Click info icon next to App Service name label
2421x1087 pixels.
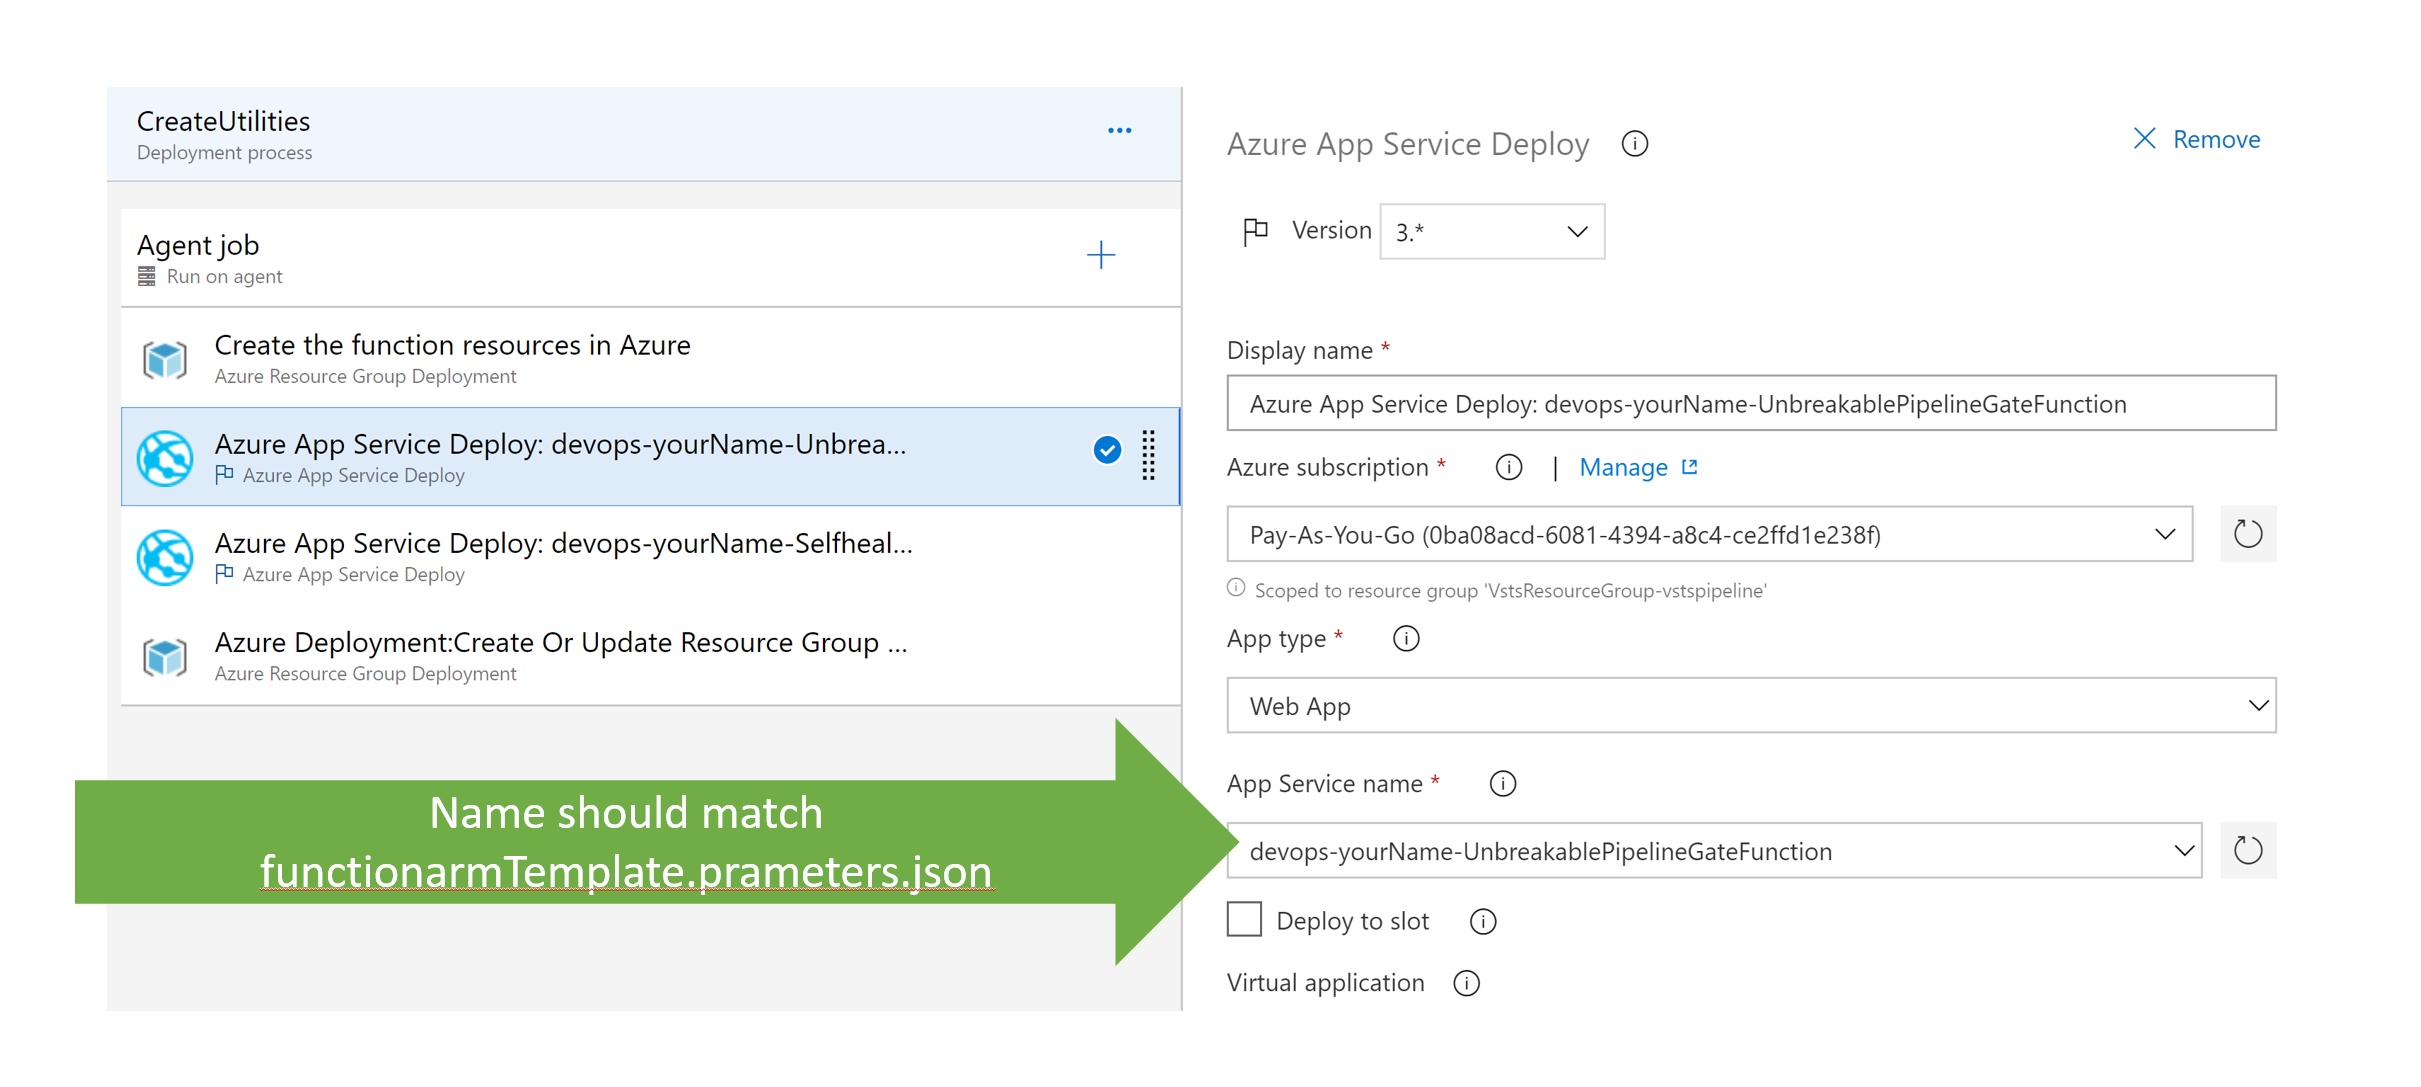pos(1502,784)
